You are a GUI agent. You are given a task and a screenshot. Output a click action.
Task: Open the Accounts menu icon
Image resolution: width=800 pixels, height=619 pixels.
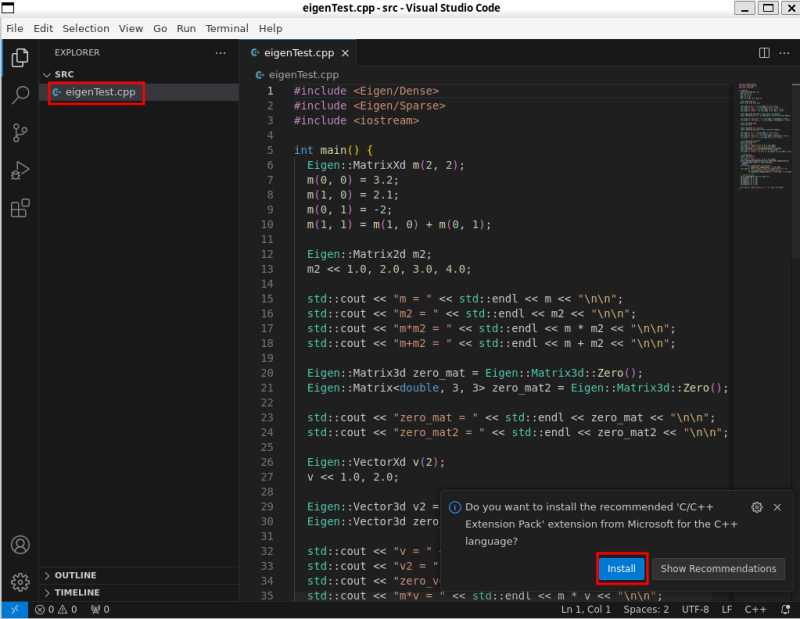(x=20, y=544)
